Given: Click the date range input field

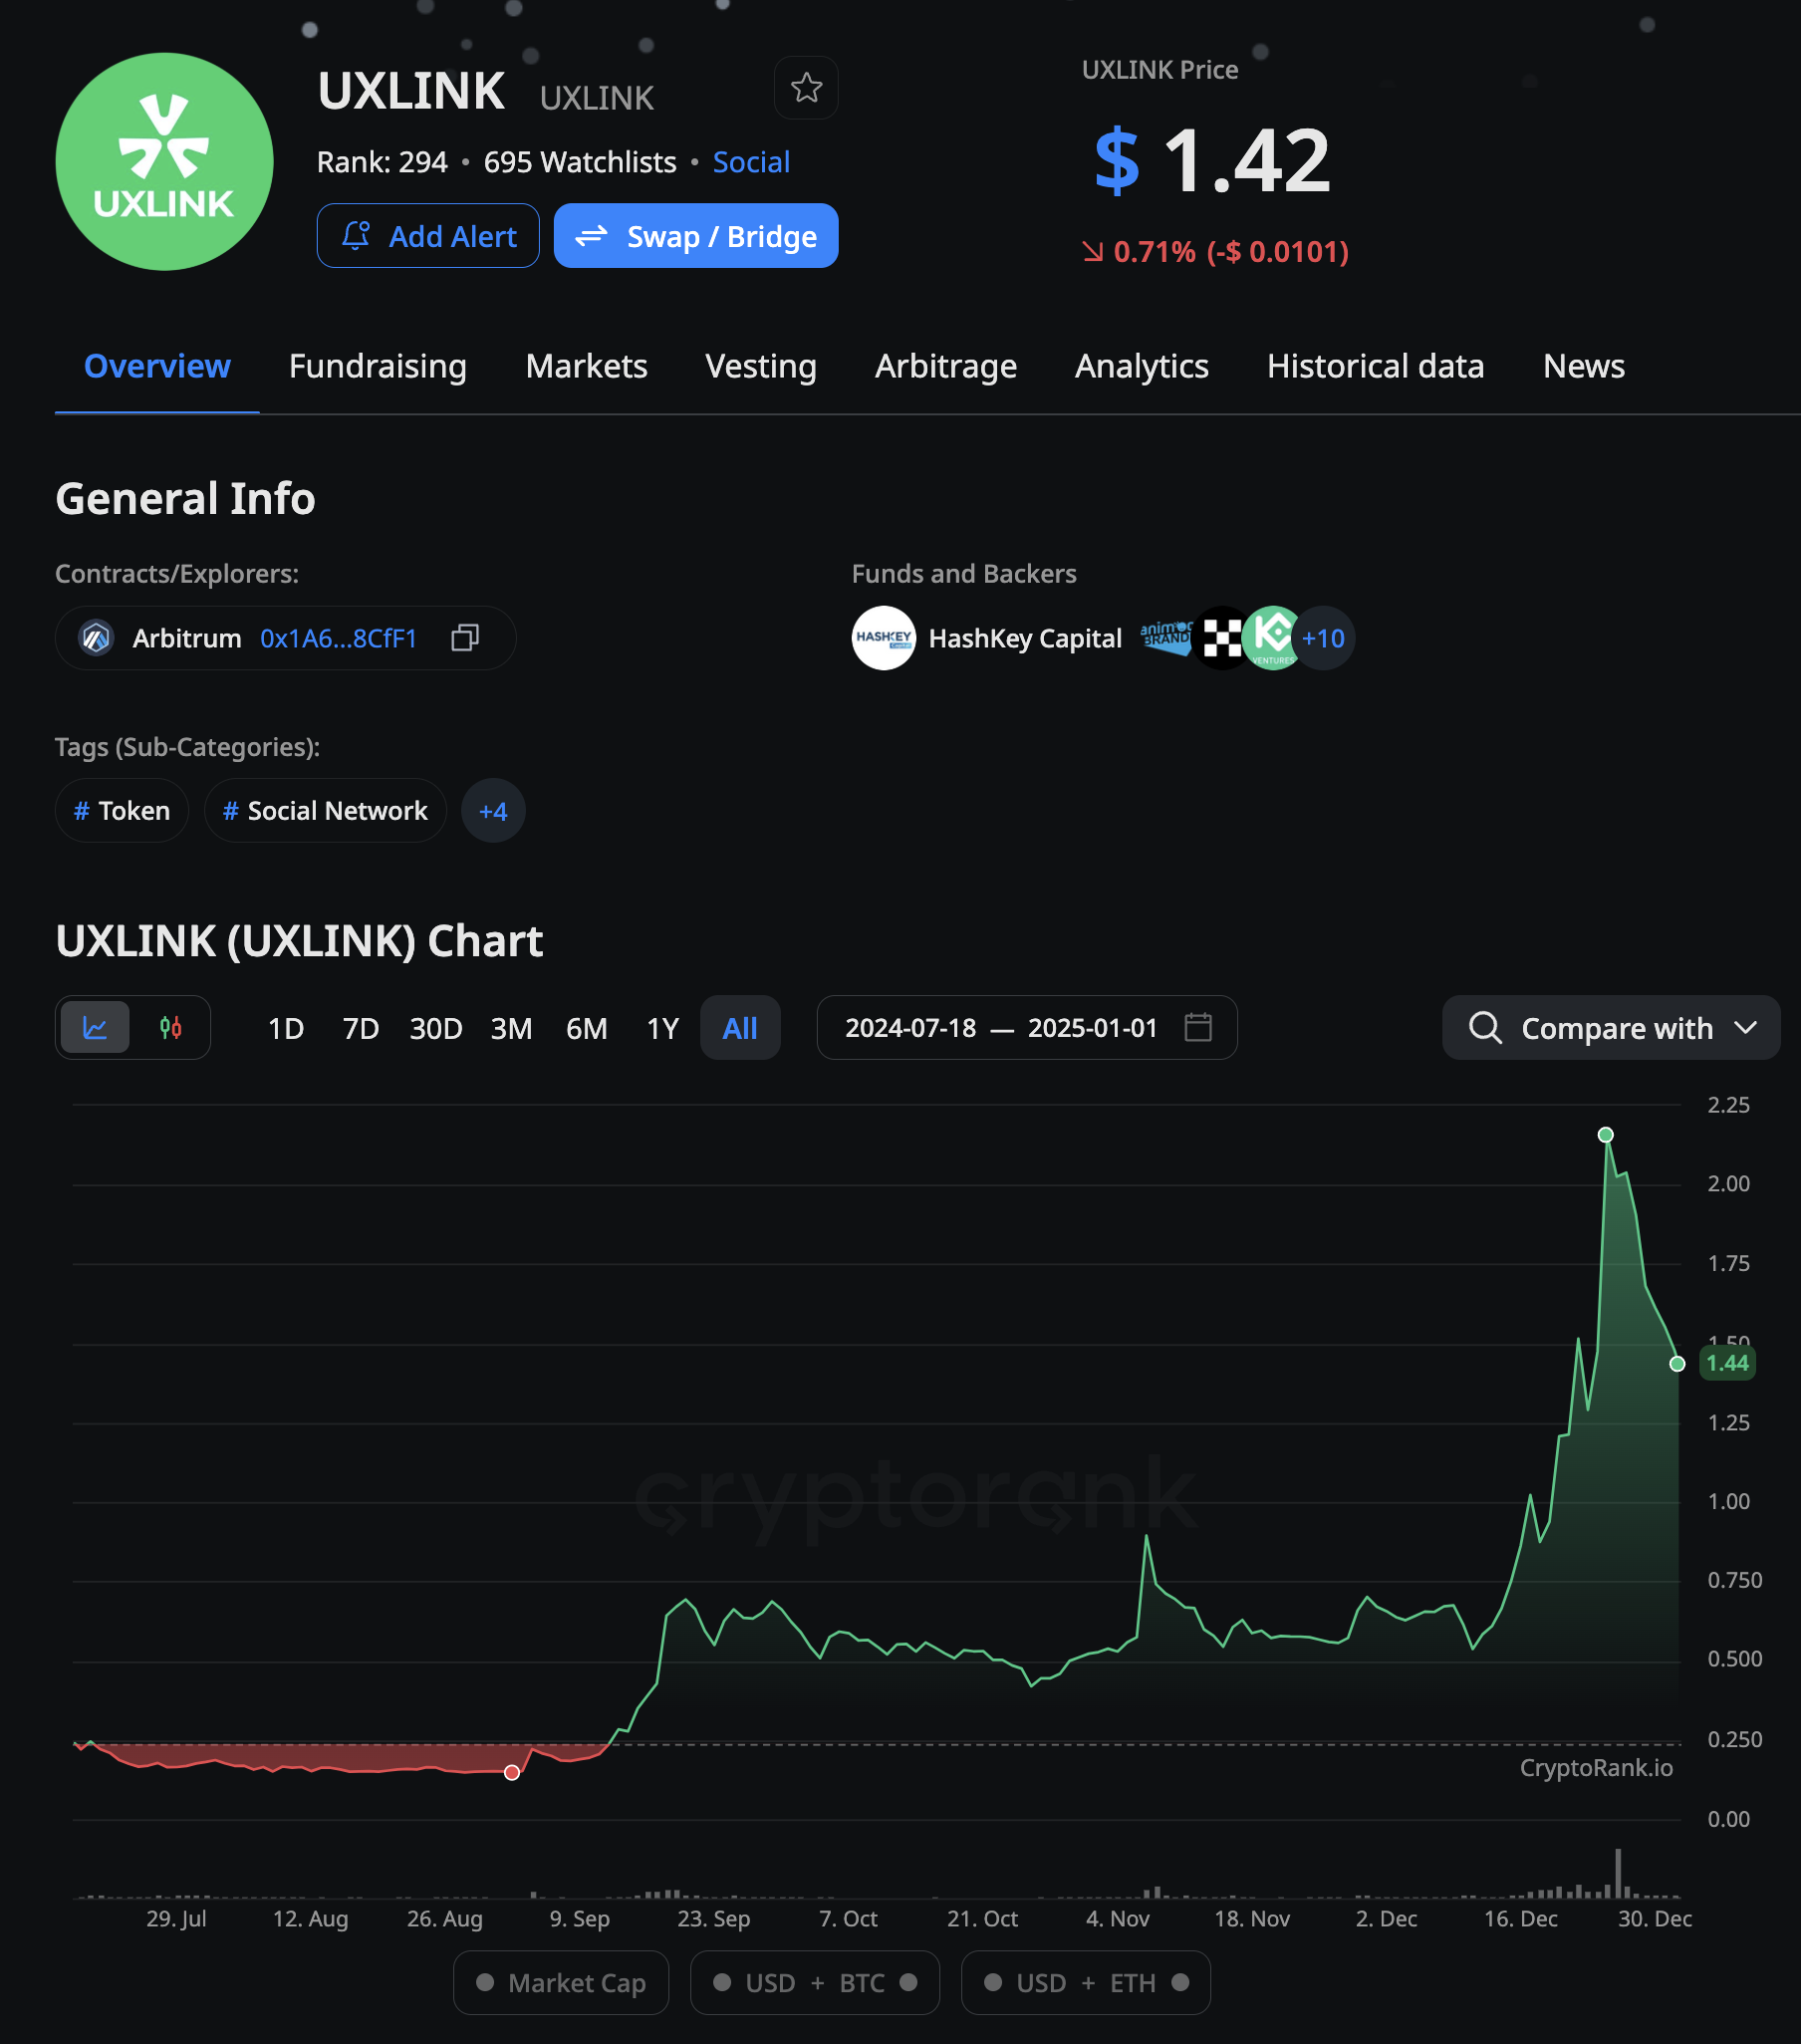Looking at the screenshot, I should click(1027, 1027).
